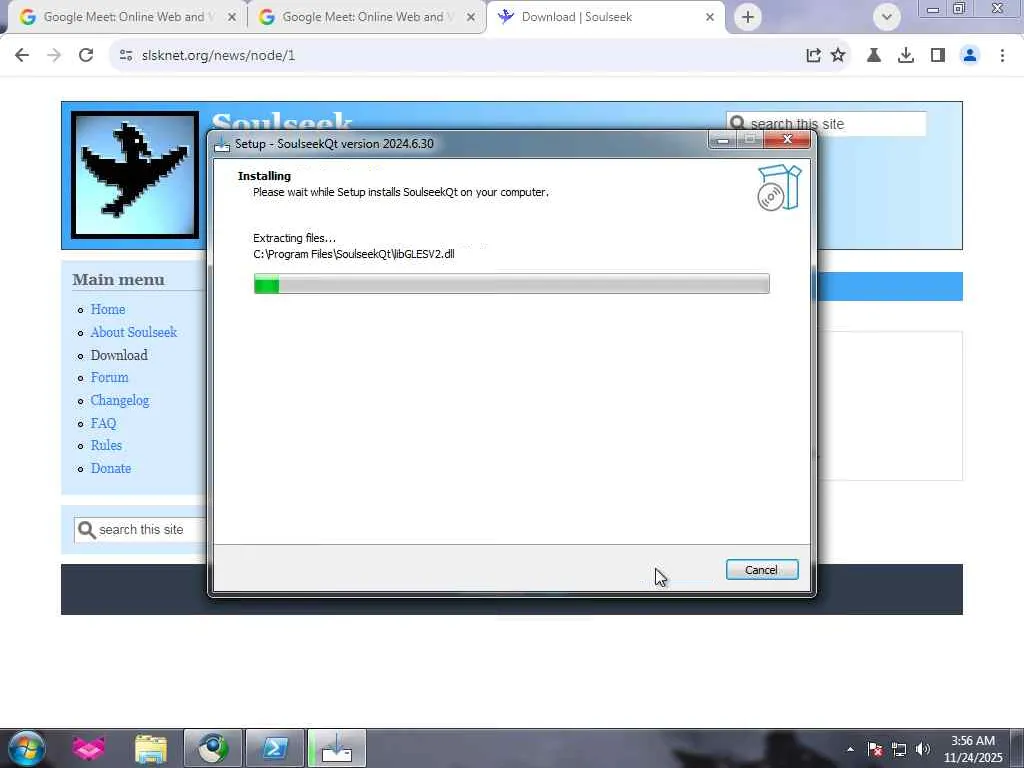Image resolution: width=1024 pixels, height=768 pixels.
Task: Open the browser downloads icon
Action: pos(906,56)
